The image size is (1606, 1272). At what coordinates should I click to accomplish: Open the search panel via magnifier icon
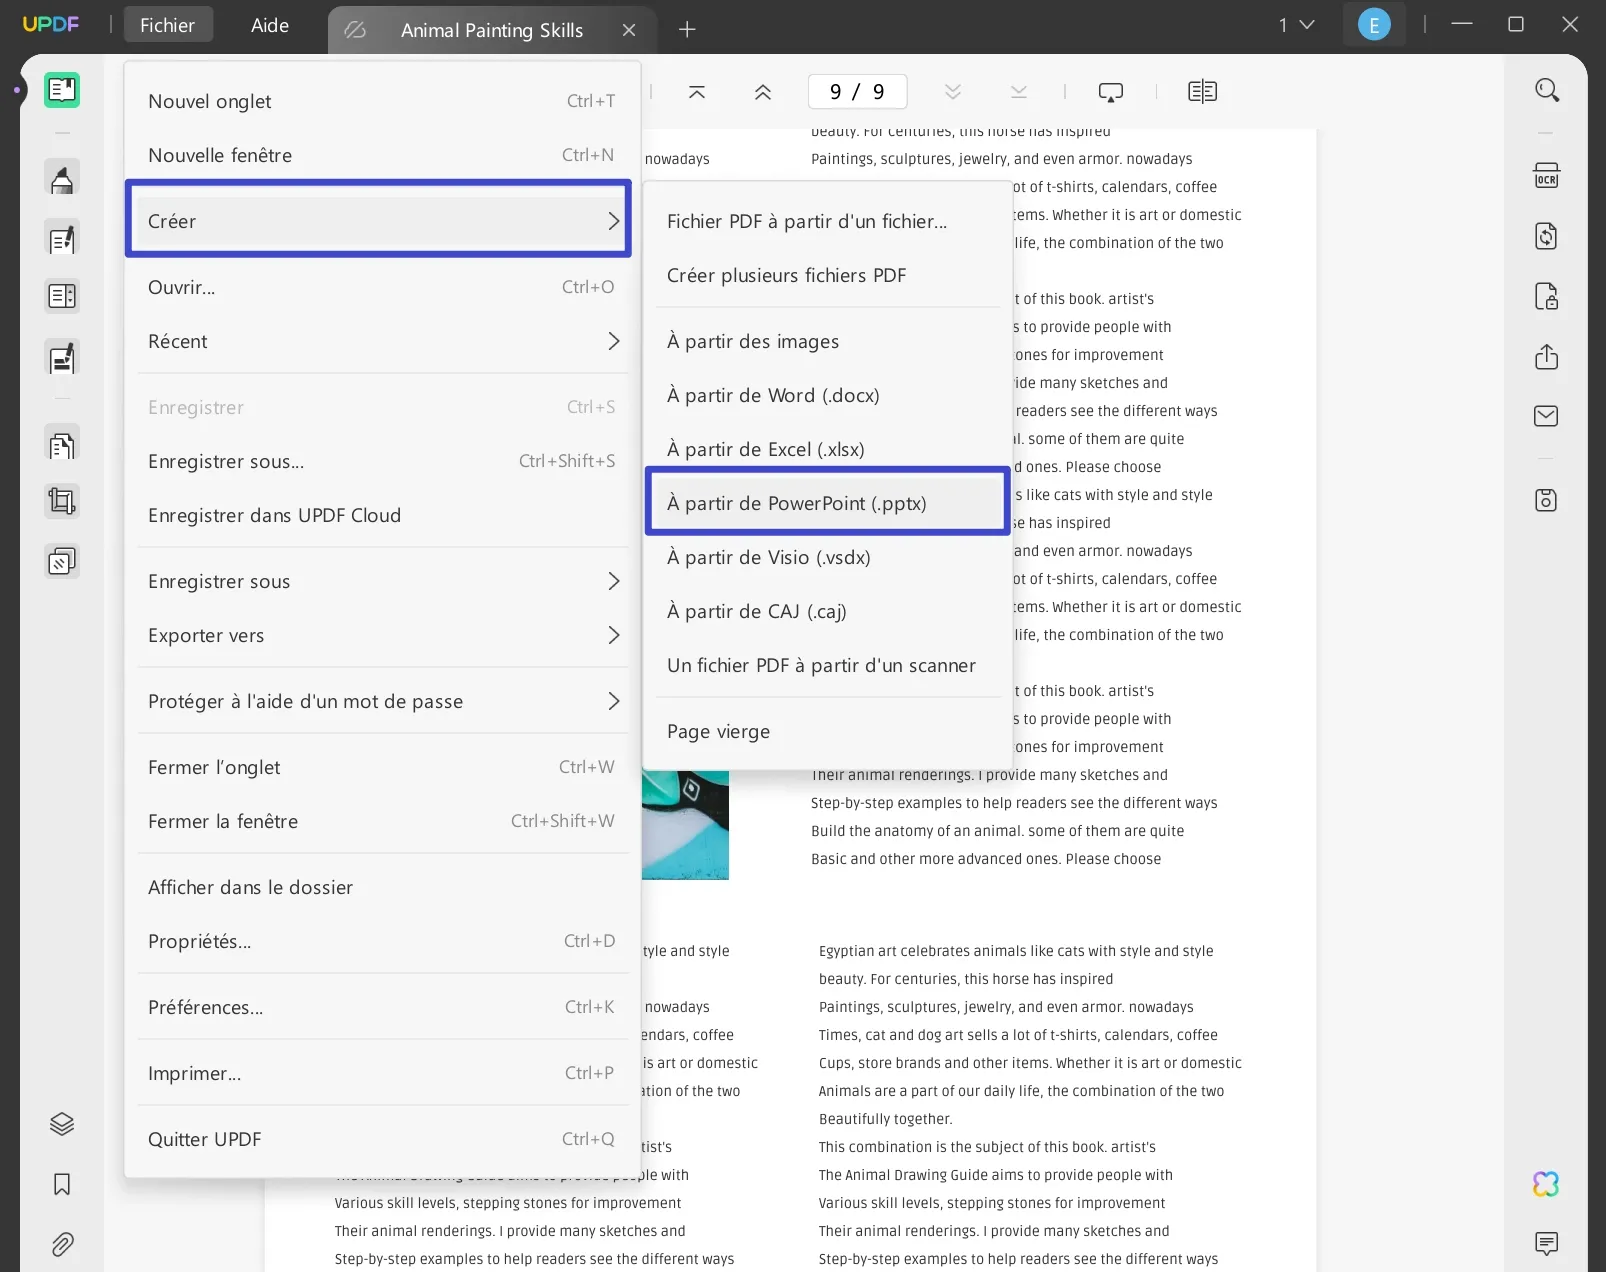(x=1546, y=90)
